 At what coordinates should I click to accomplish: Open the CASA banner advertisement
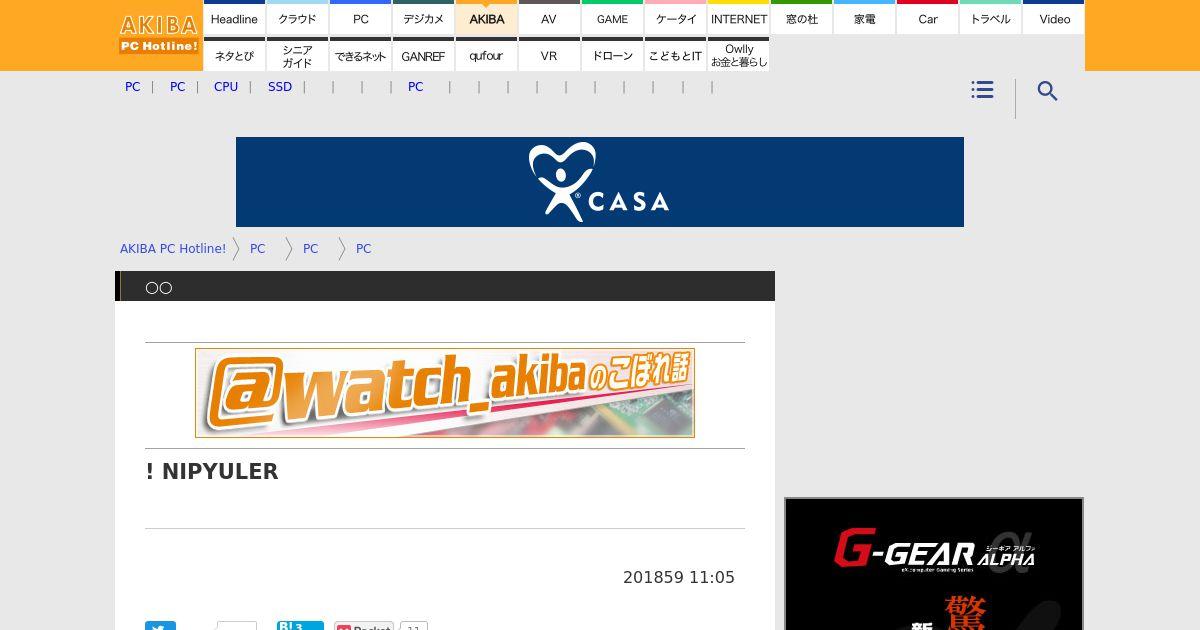[600, 182]
